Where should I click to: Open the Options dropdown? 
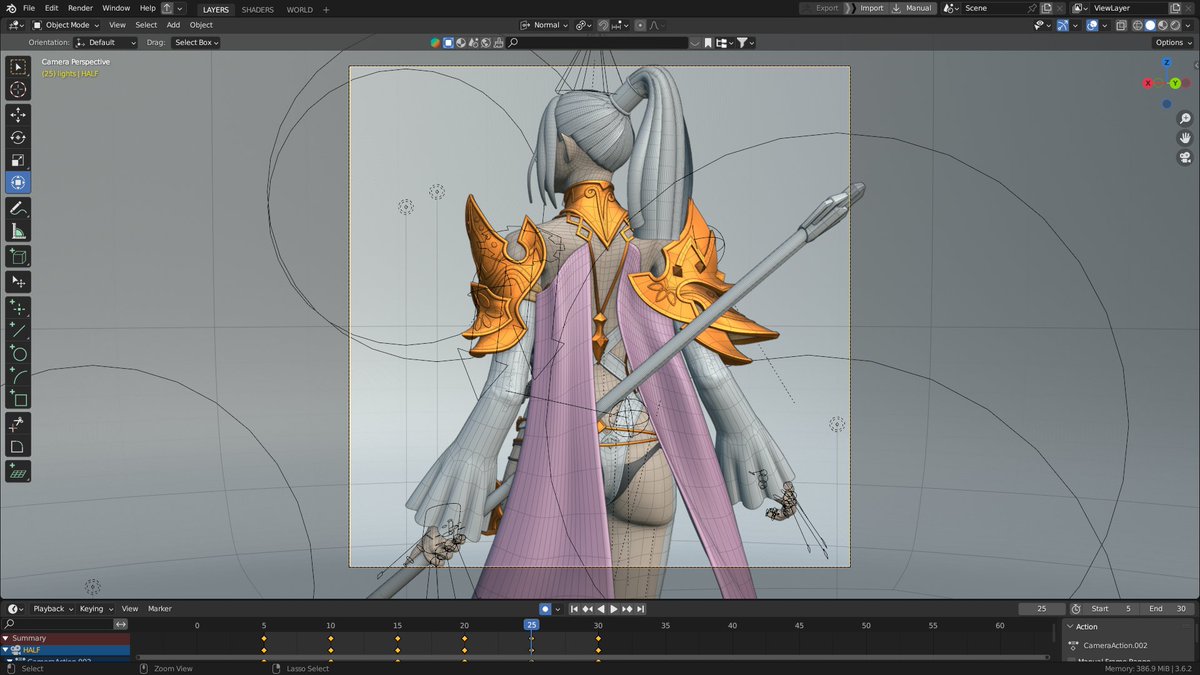point(1173,42)
